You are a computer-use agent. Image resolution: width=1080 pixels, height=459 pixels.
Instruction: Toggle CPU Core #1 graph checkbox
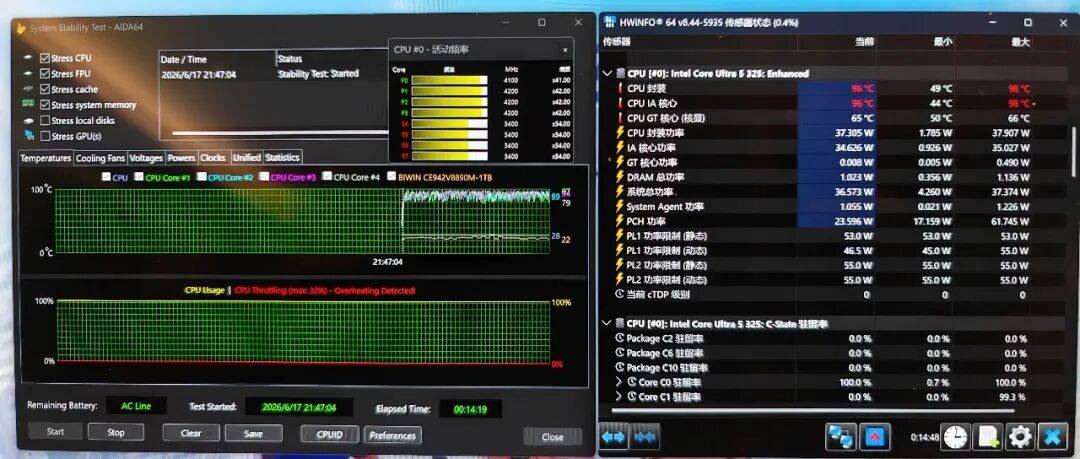pos(138,177)
